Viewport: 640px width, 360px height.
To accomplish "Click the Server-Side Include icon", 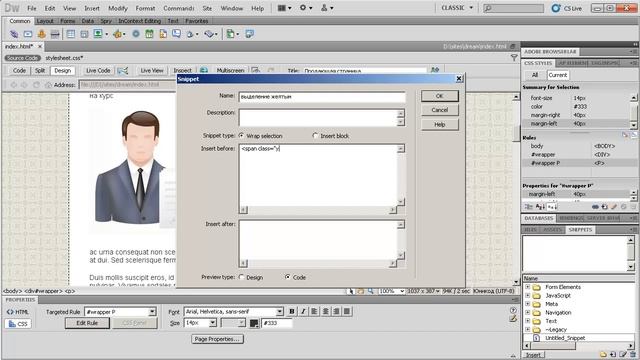I will pyautogui.click(x=163, y=34).
